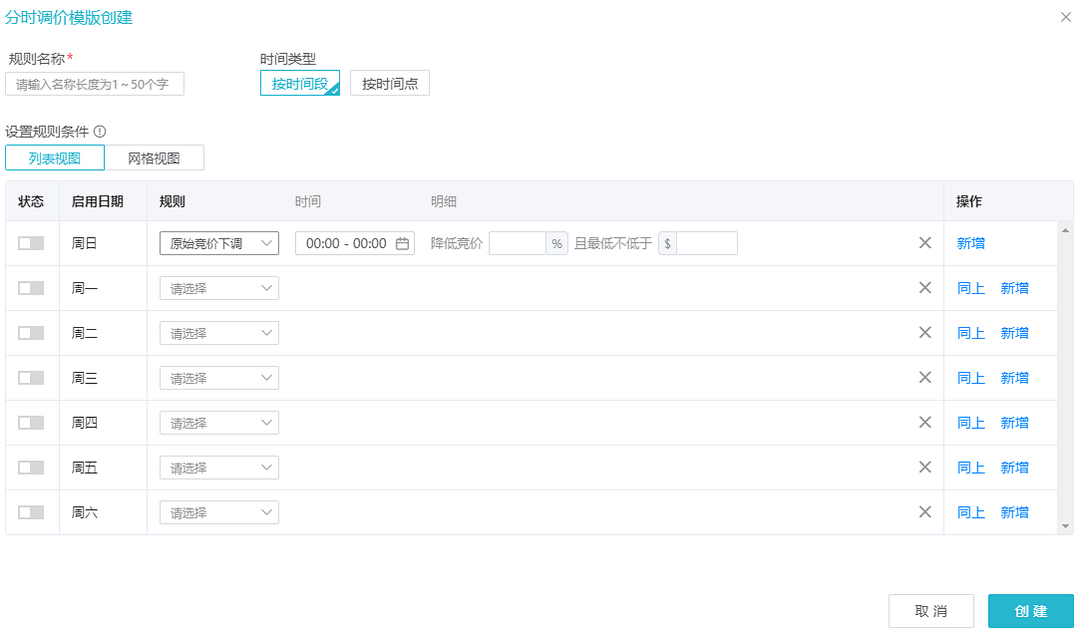Toggle the 周一 status switch
The image size is (1080, 633).
coord(31,287)
